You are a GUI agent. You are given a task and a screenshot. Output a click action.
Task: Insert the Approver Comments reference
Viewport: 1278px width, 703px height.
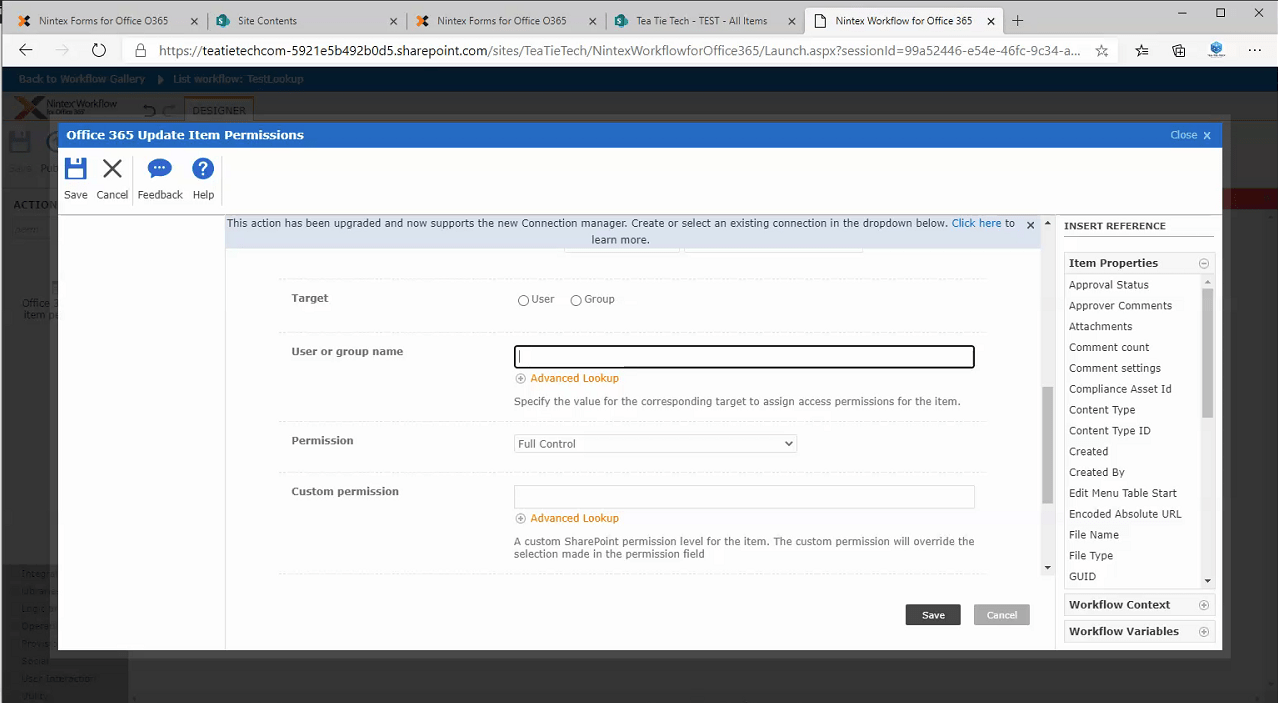point(1120,306)
